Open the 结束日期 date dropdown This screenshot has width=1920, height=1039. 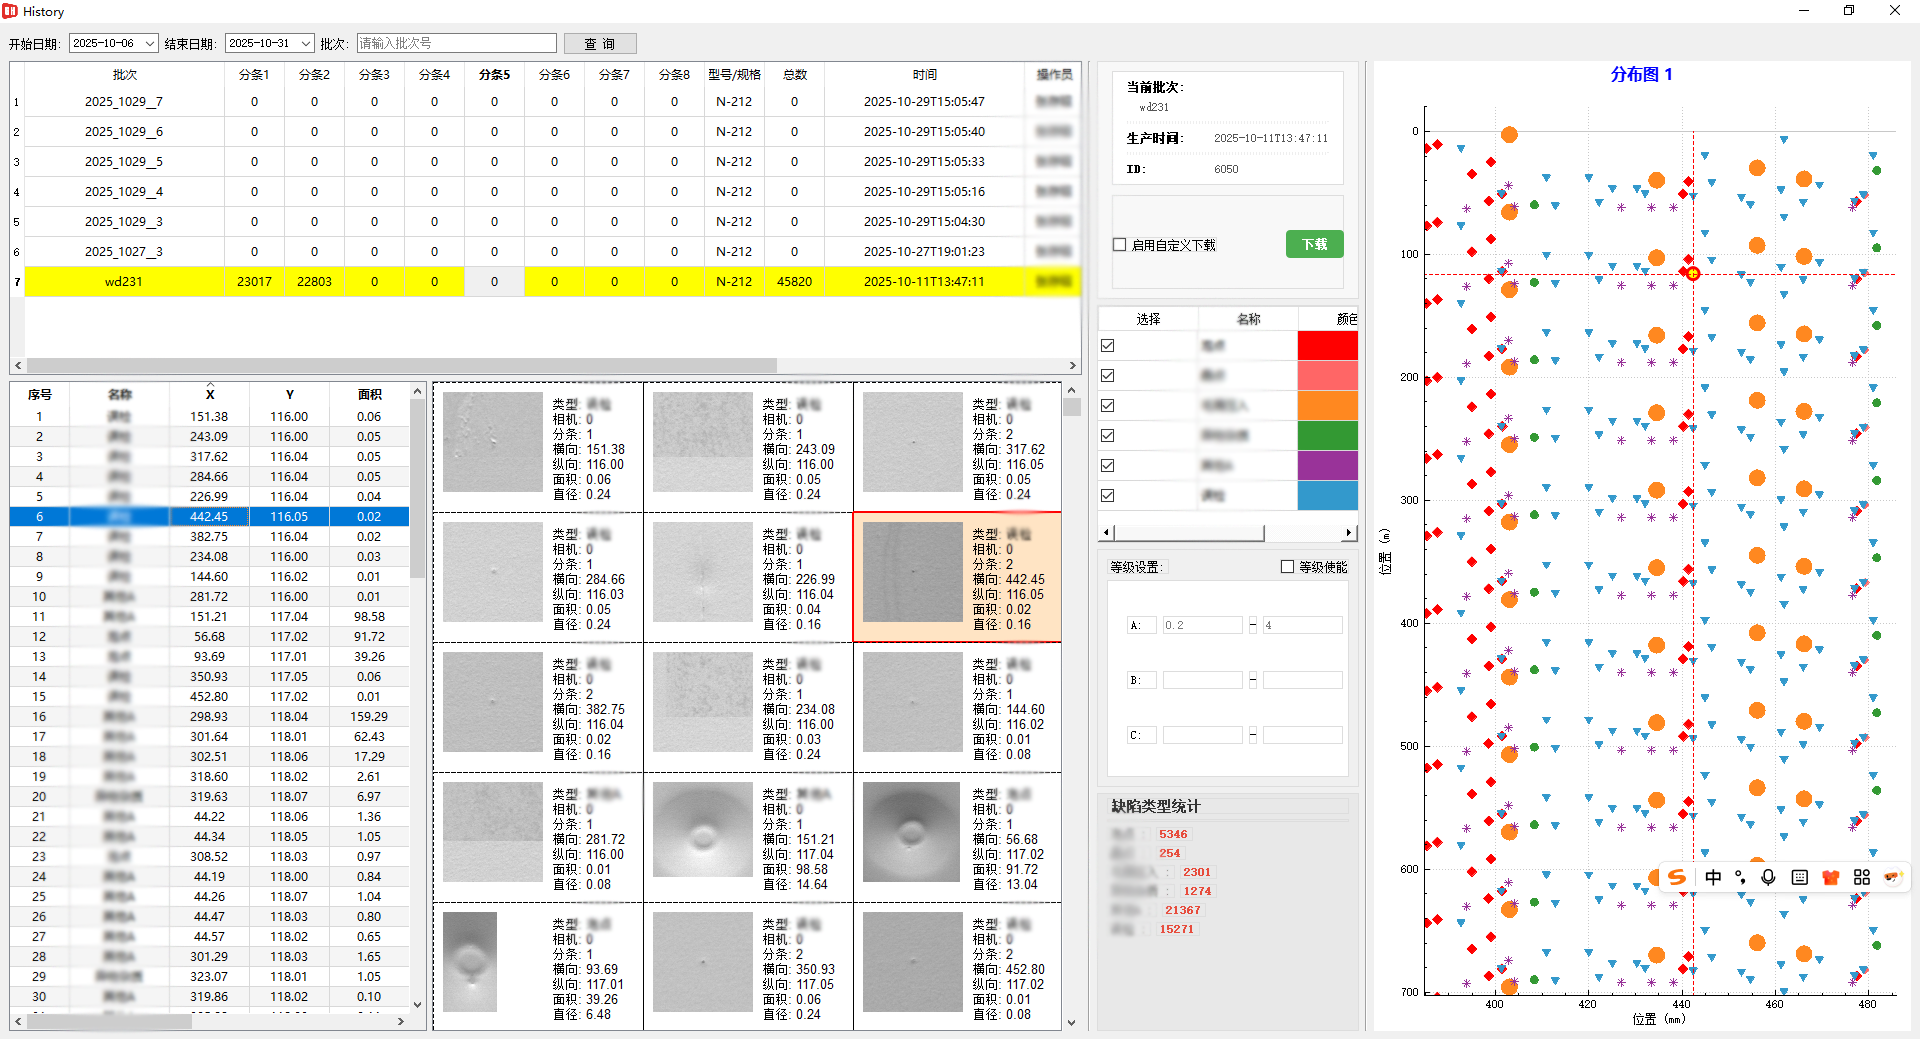tap(306, 44)
